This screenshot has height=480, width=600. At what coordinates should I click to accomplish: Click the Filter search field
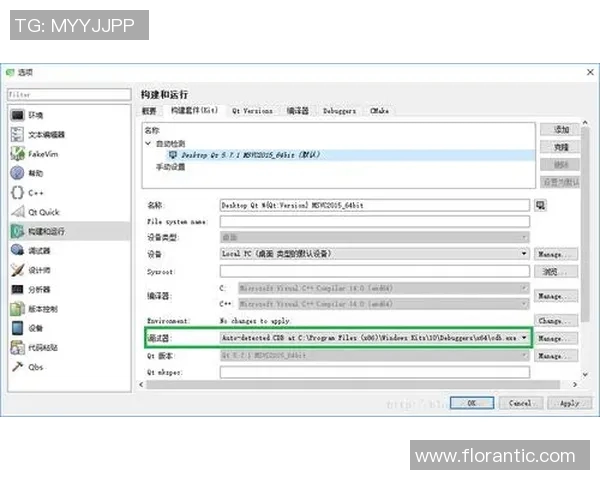[69, 95]
